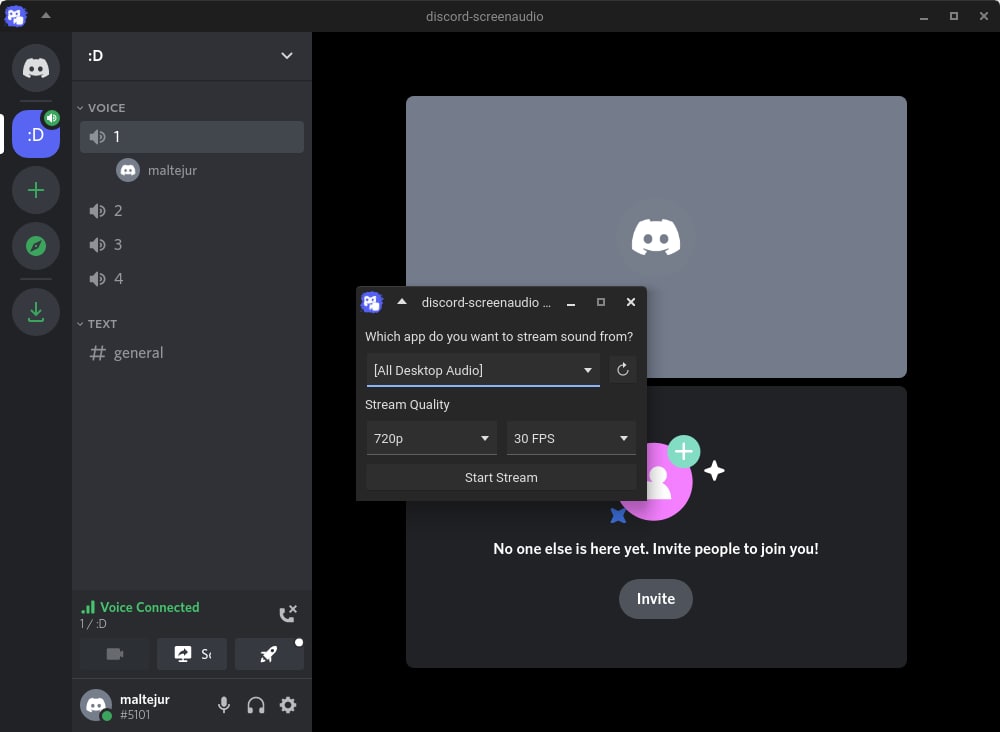Open User Settings gear icon

[x=288, y=705]
